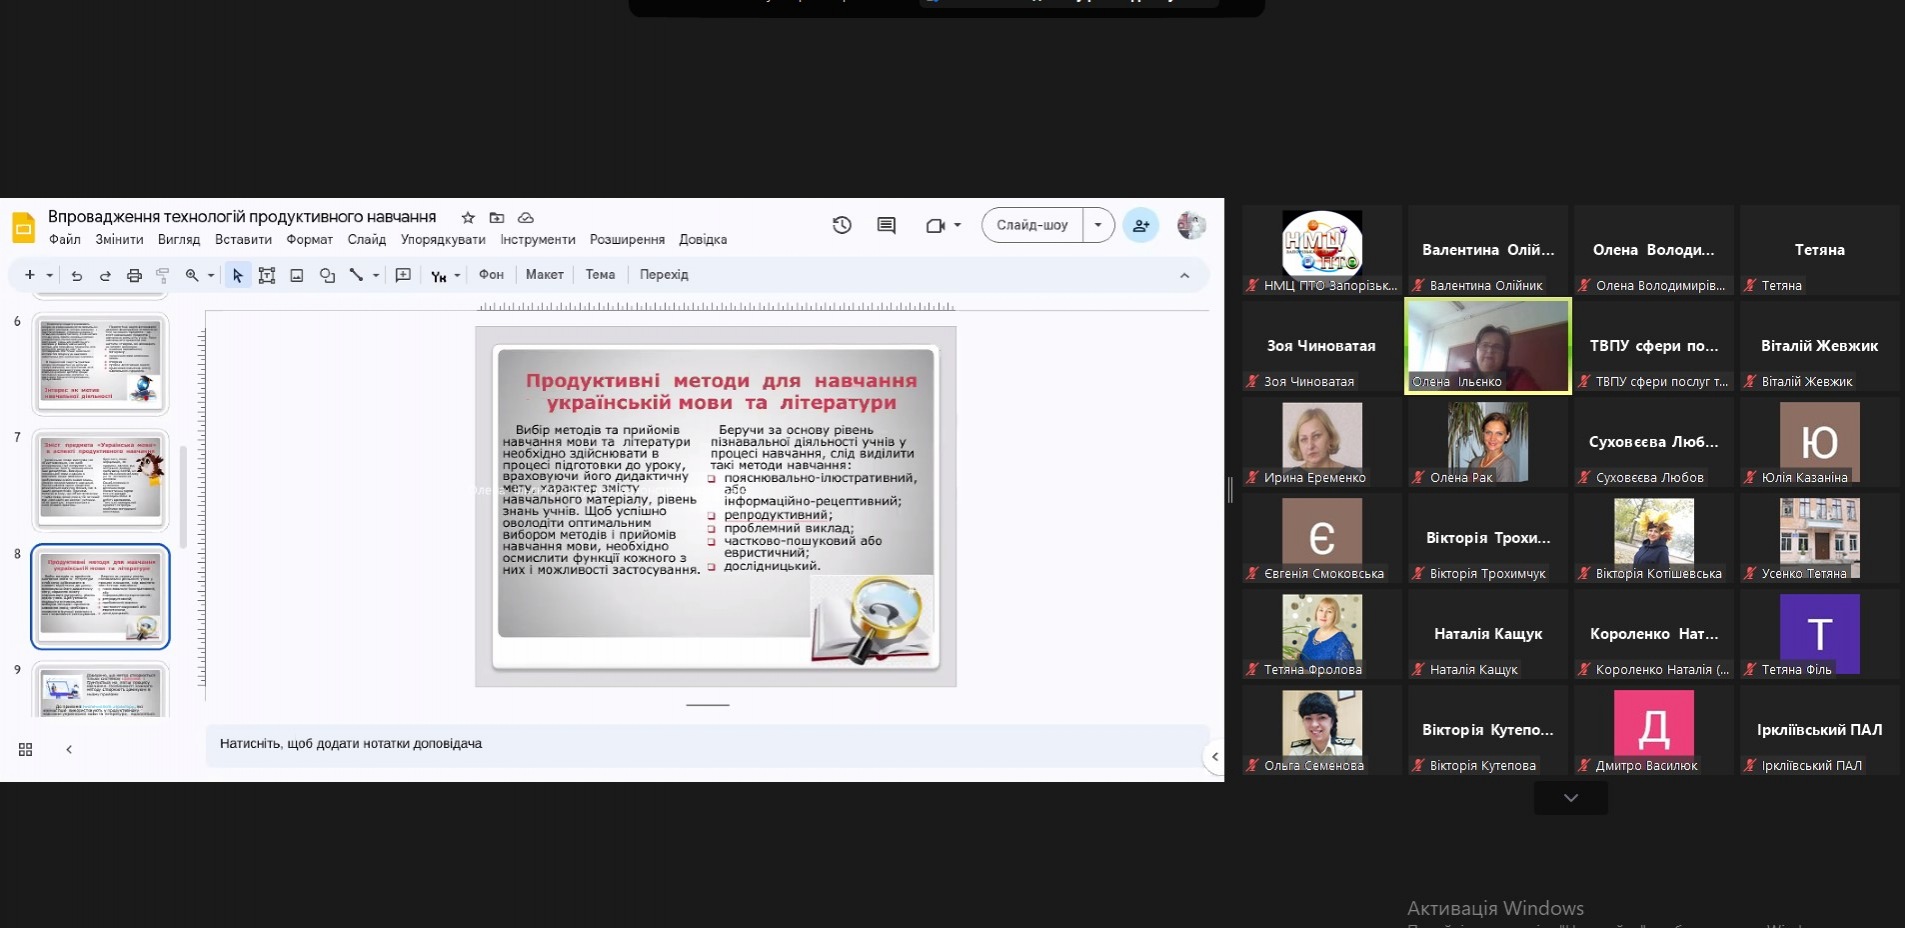Open the Вставити menu
Image resolution: width=1905 pixels, height=928 pixels.
243,240
